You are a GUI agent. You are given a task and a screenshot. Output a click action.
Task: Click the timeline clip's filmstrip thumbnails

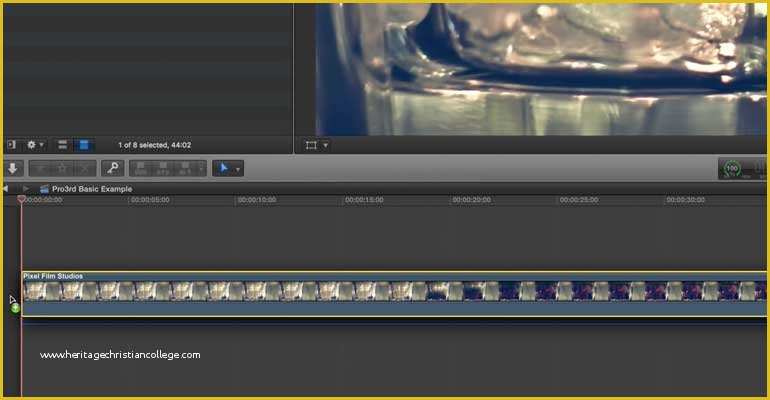click(x=394, y=291)
